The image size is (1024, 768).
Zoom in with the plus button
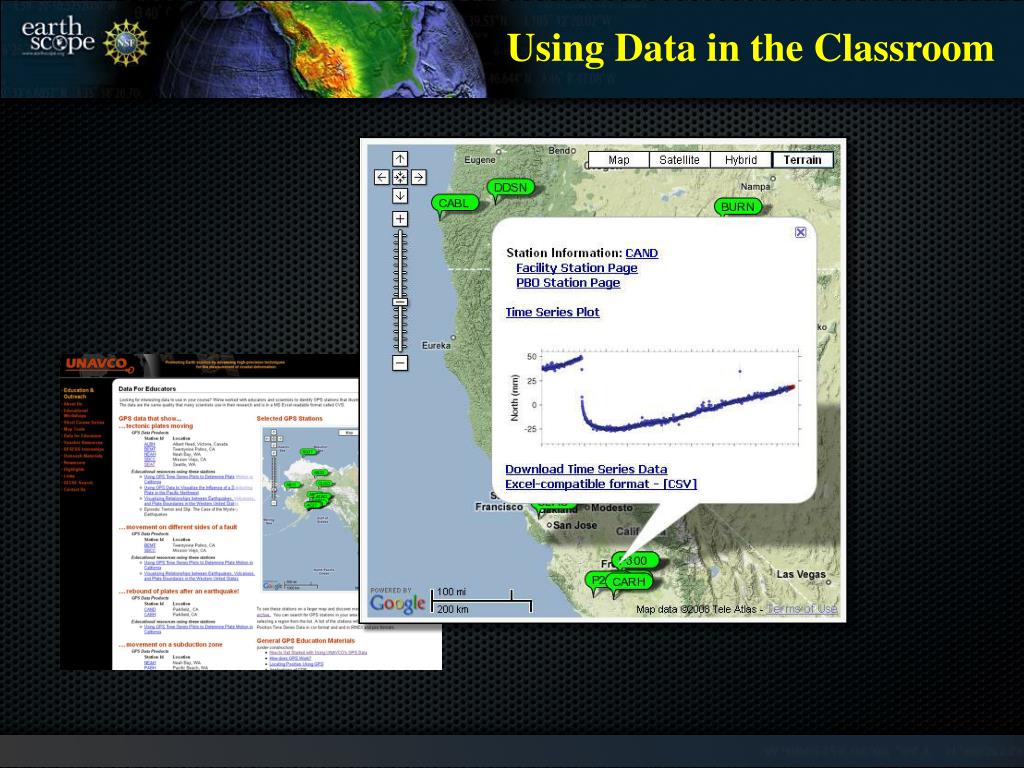click(400, 219)
